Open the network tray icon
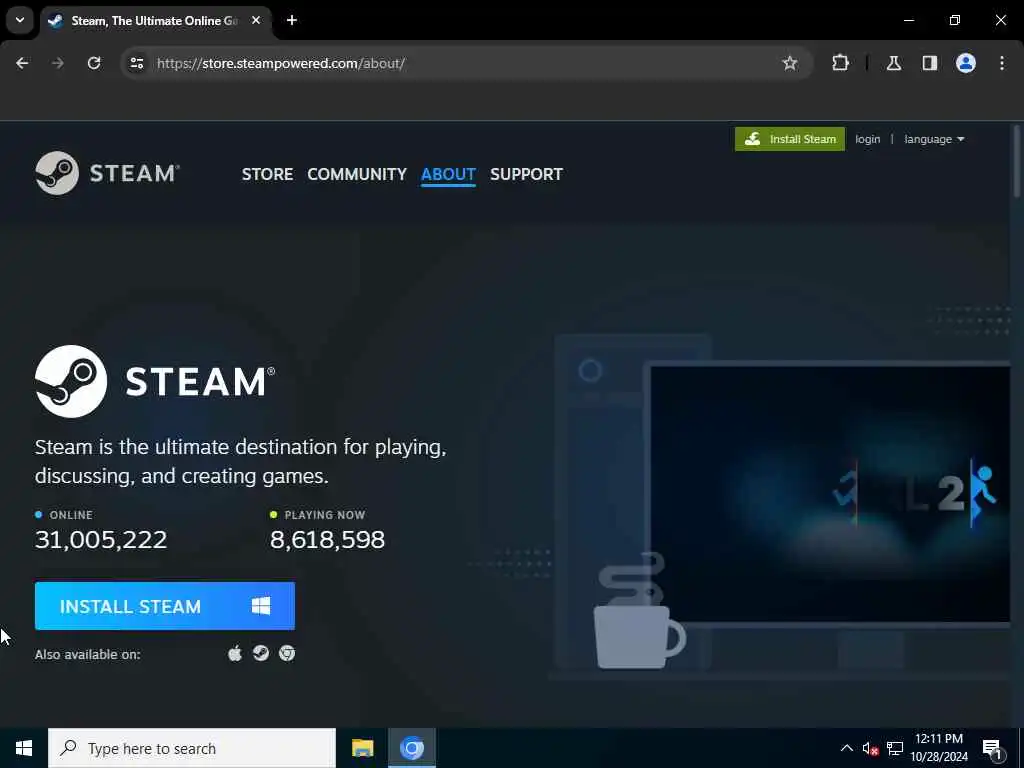Screen dimensions: 1024x768 point(895,748)
